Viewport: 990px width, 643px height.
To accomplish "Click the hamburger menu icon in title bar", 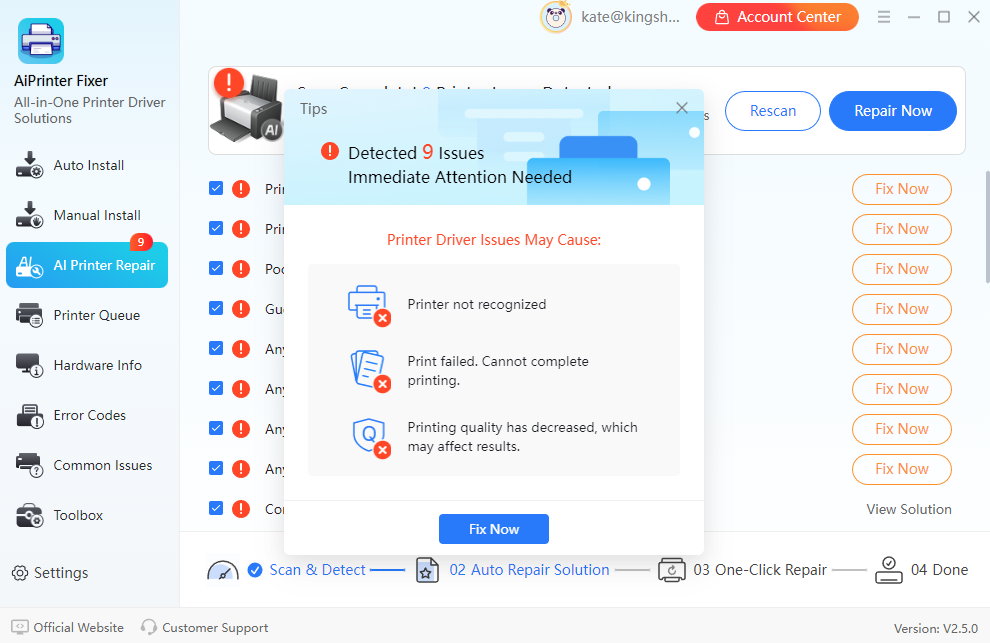I will click(884, 17).
